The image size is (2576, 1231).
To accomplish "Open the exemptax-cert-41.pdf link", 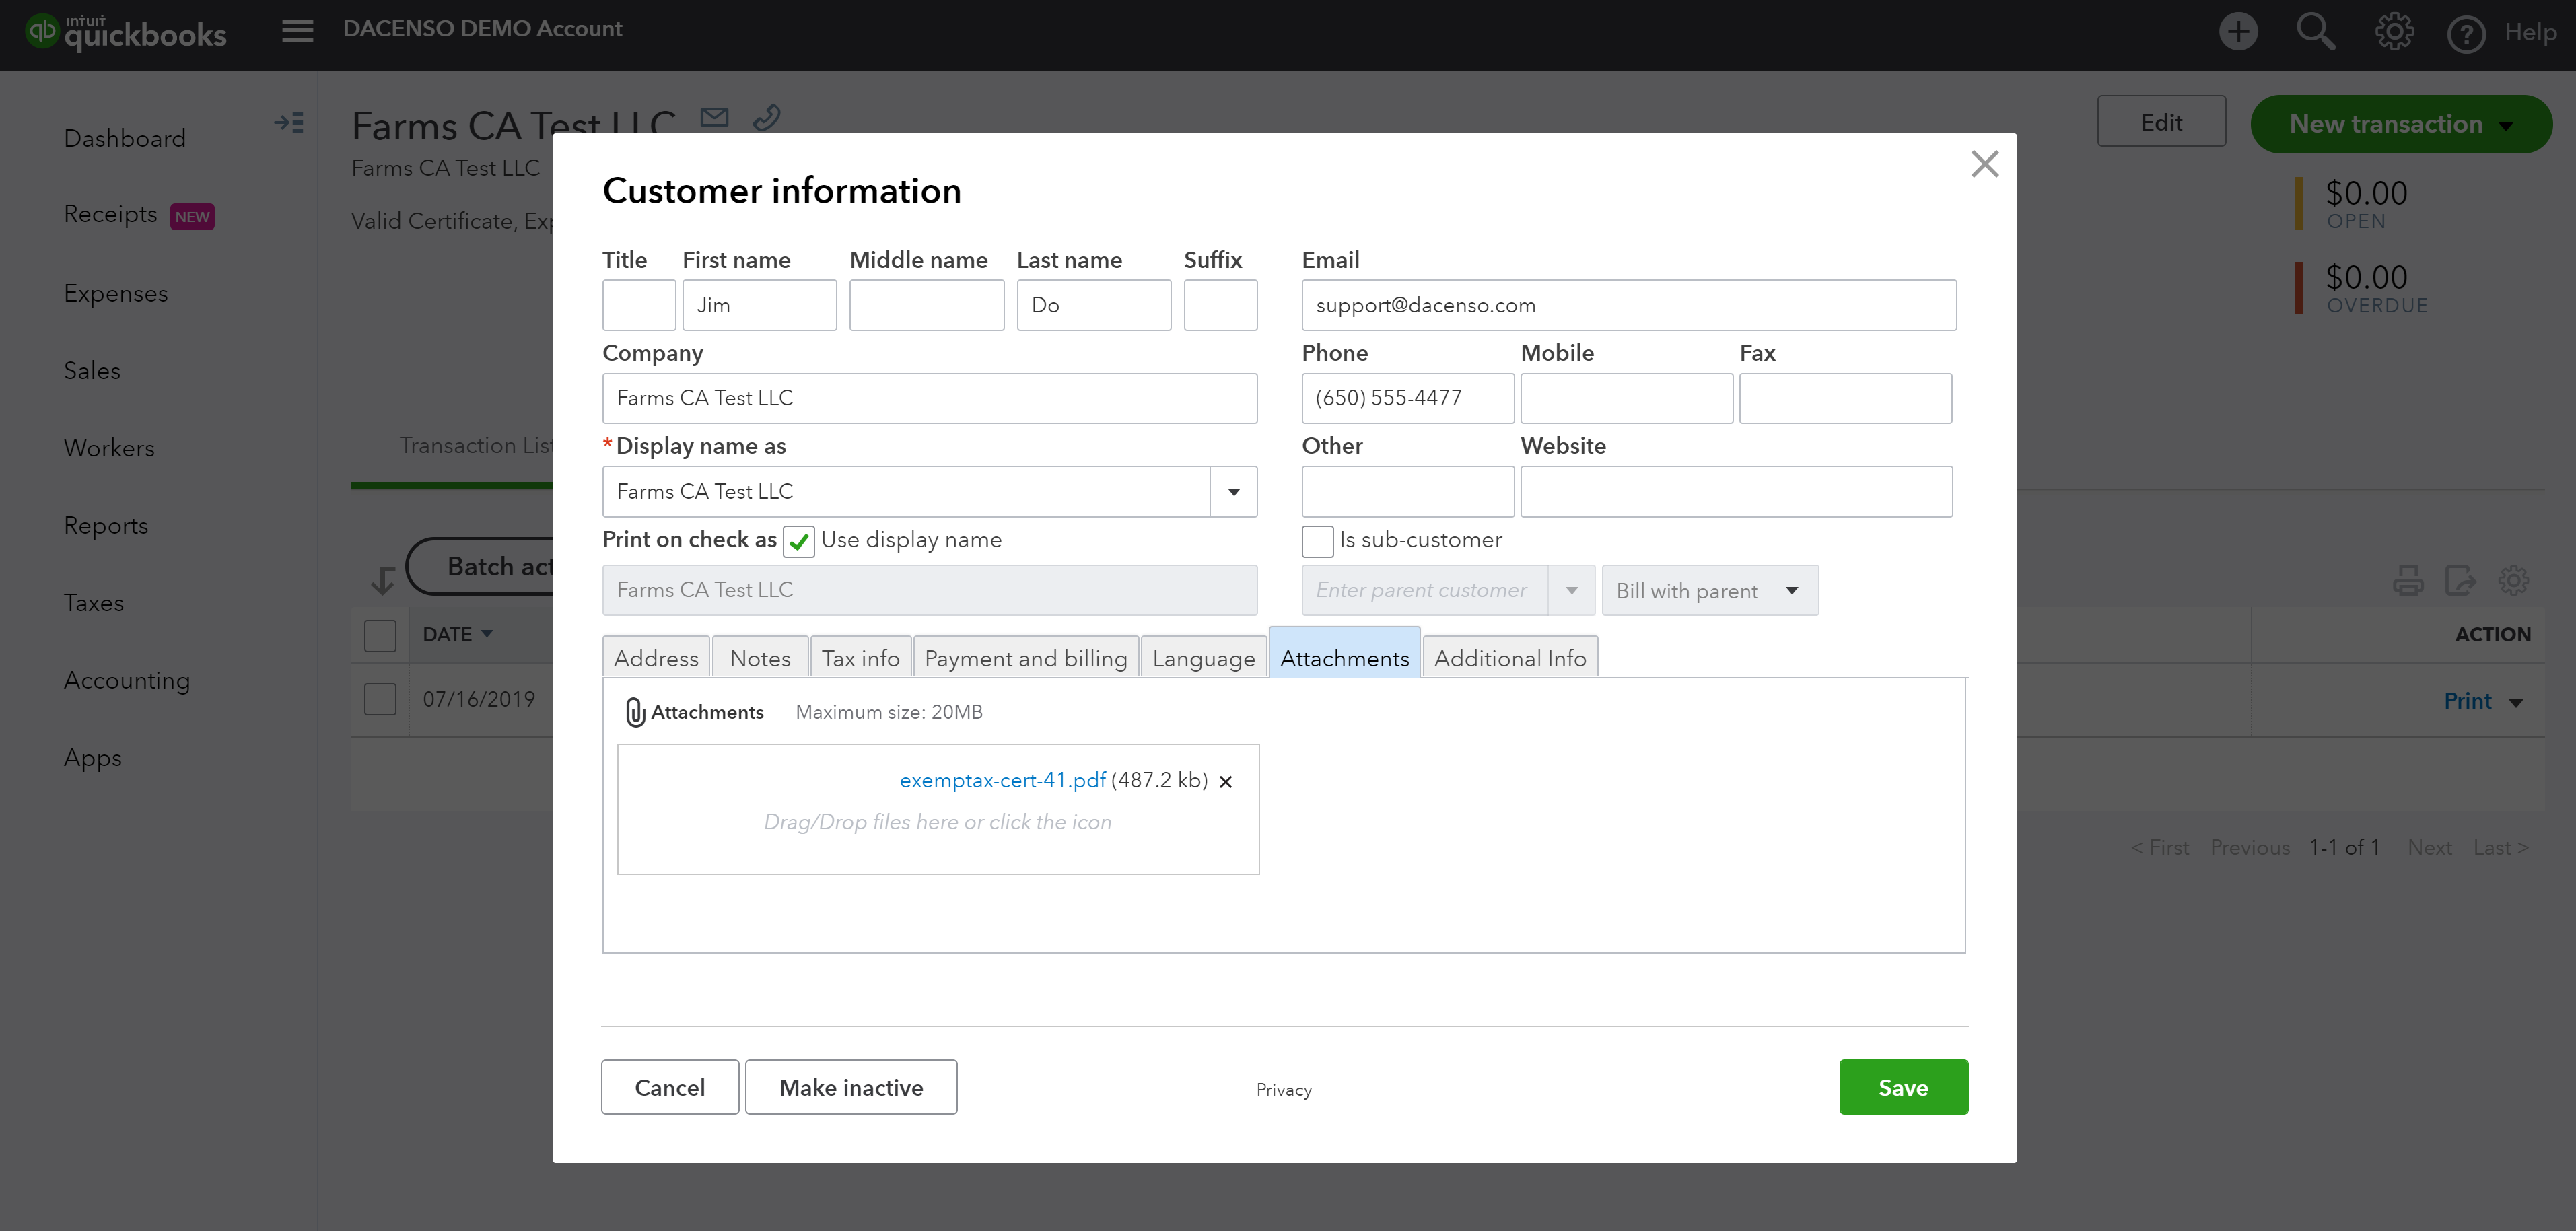I will click(x=1002, y=780).
